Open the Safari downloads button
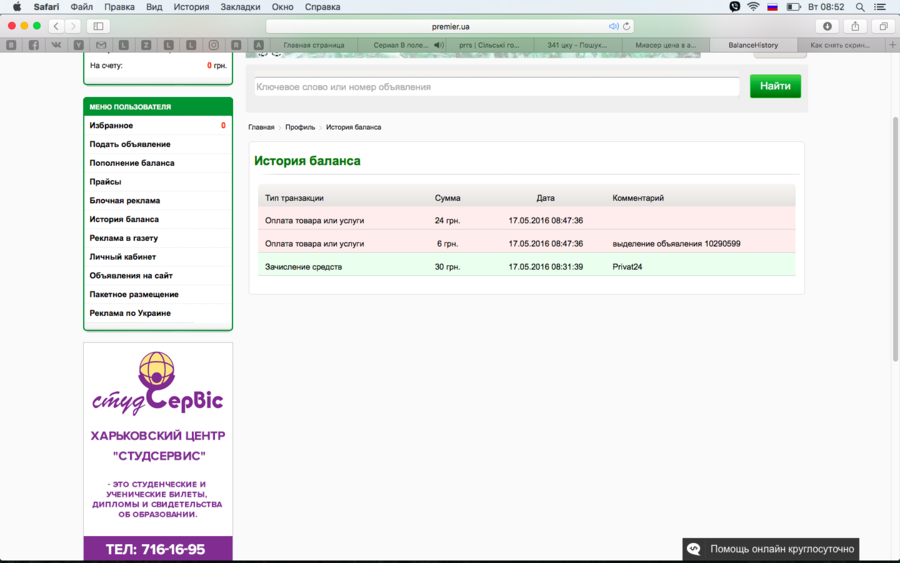 [827, 26]
